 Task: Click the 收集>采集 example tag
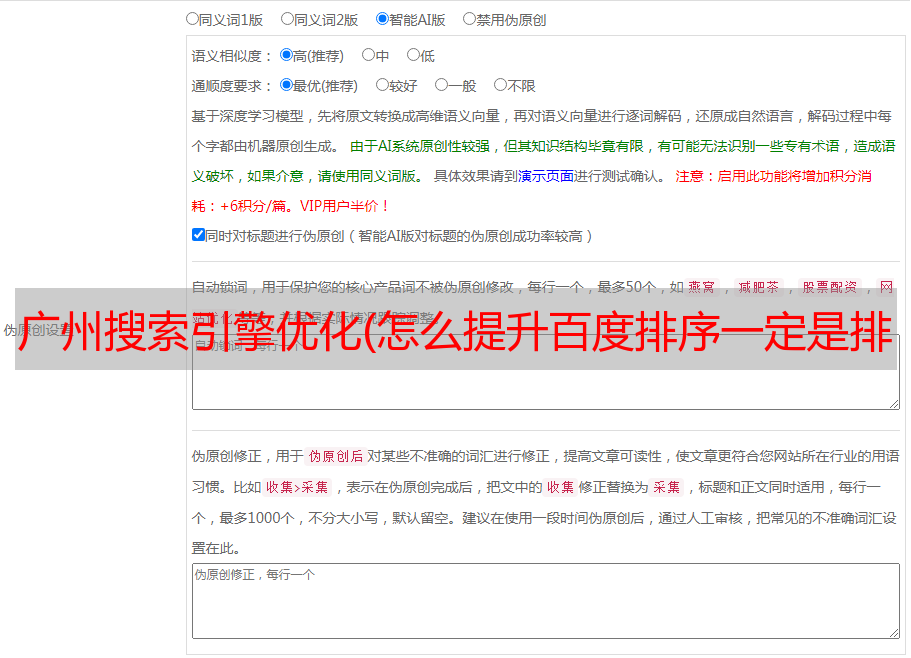pos(297,487)
